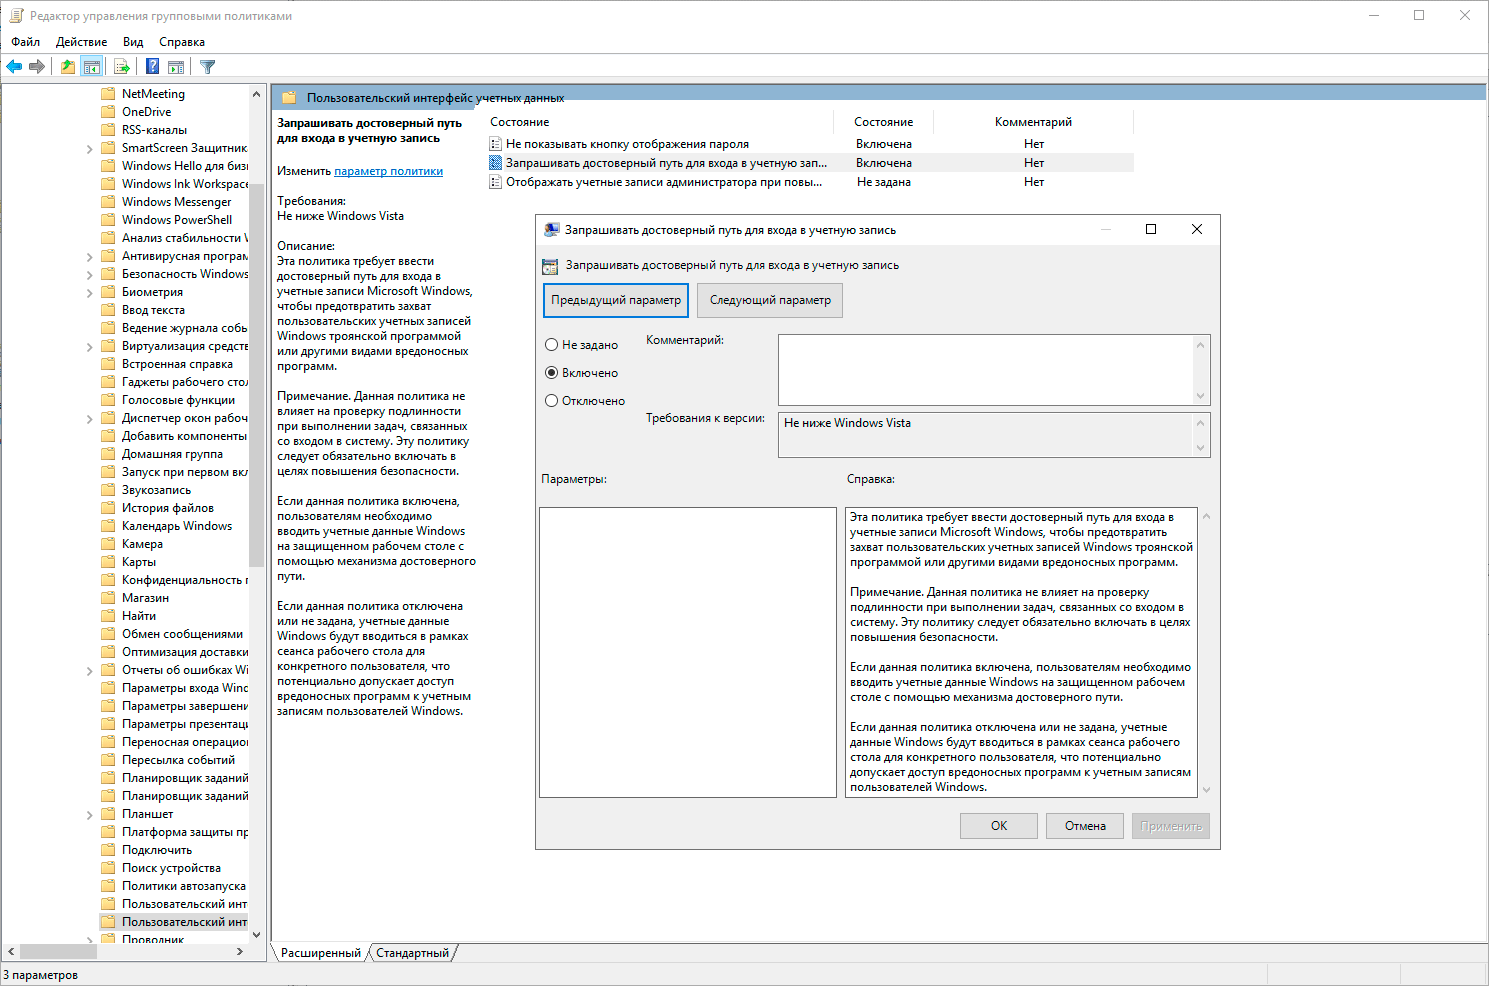The image size is (1489, 986).
Task: Click the Filter funnel icon
Action: coord(207,67)
